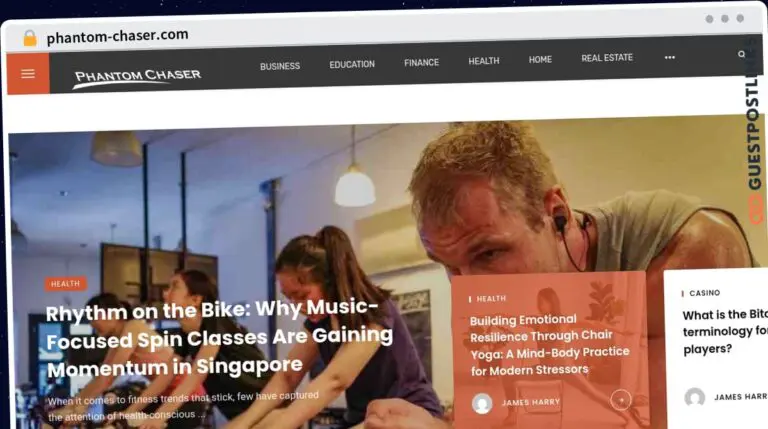
Task: Open the Real Estate menu item
Action: pyautogui.click(x=607, y=58)
